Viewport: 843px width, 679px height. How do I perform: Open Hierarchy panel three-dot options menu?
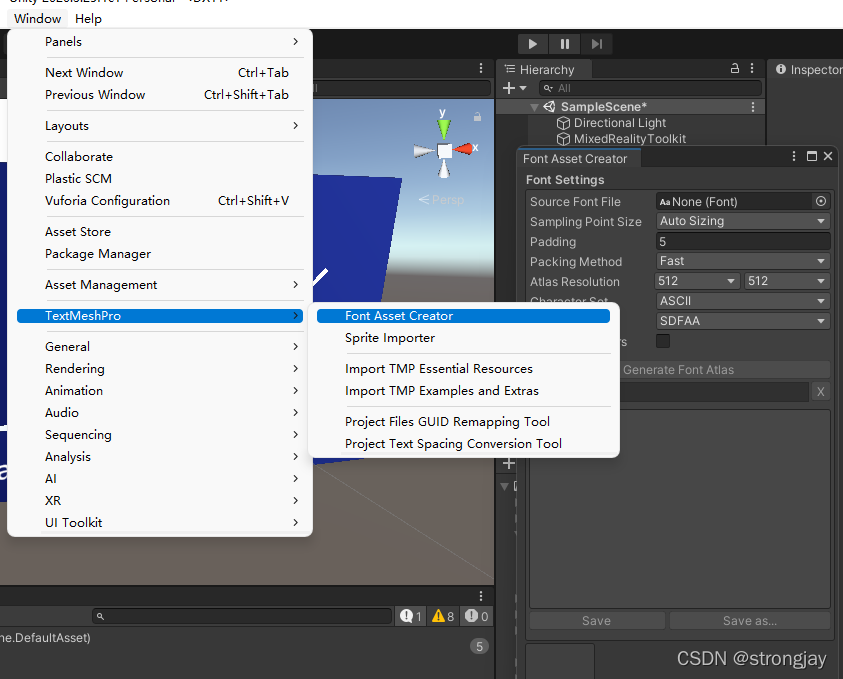click(x=752, y=68)
